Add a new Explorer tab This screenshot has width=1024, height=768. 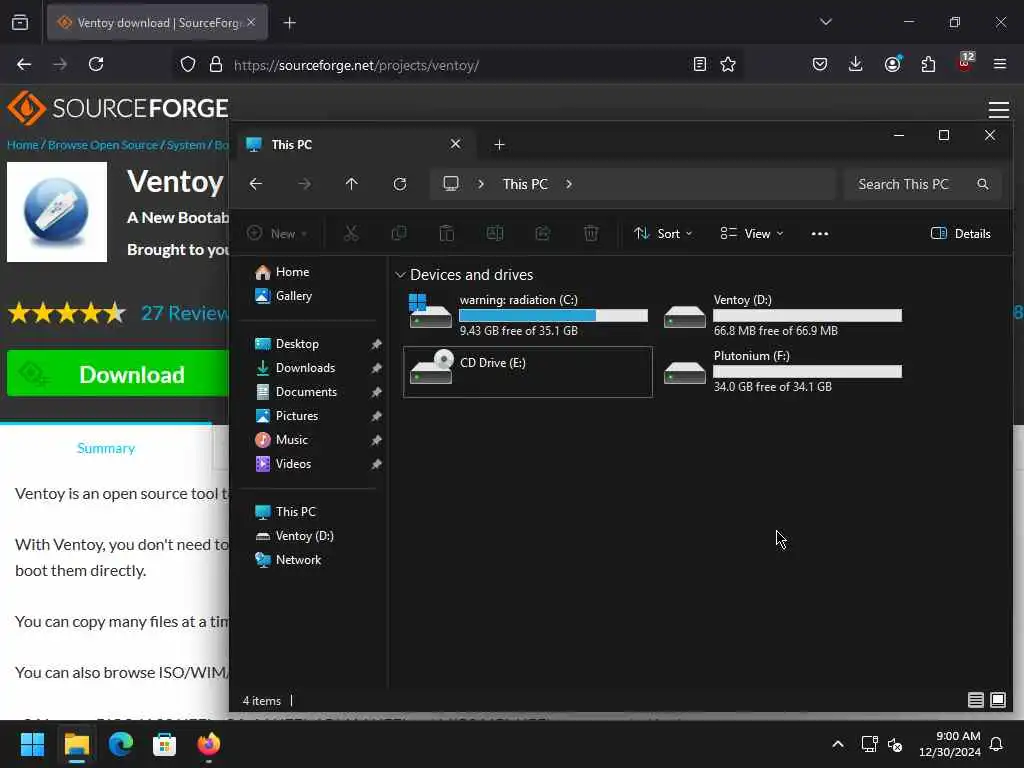(499, 144)
